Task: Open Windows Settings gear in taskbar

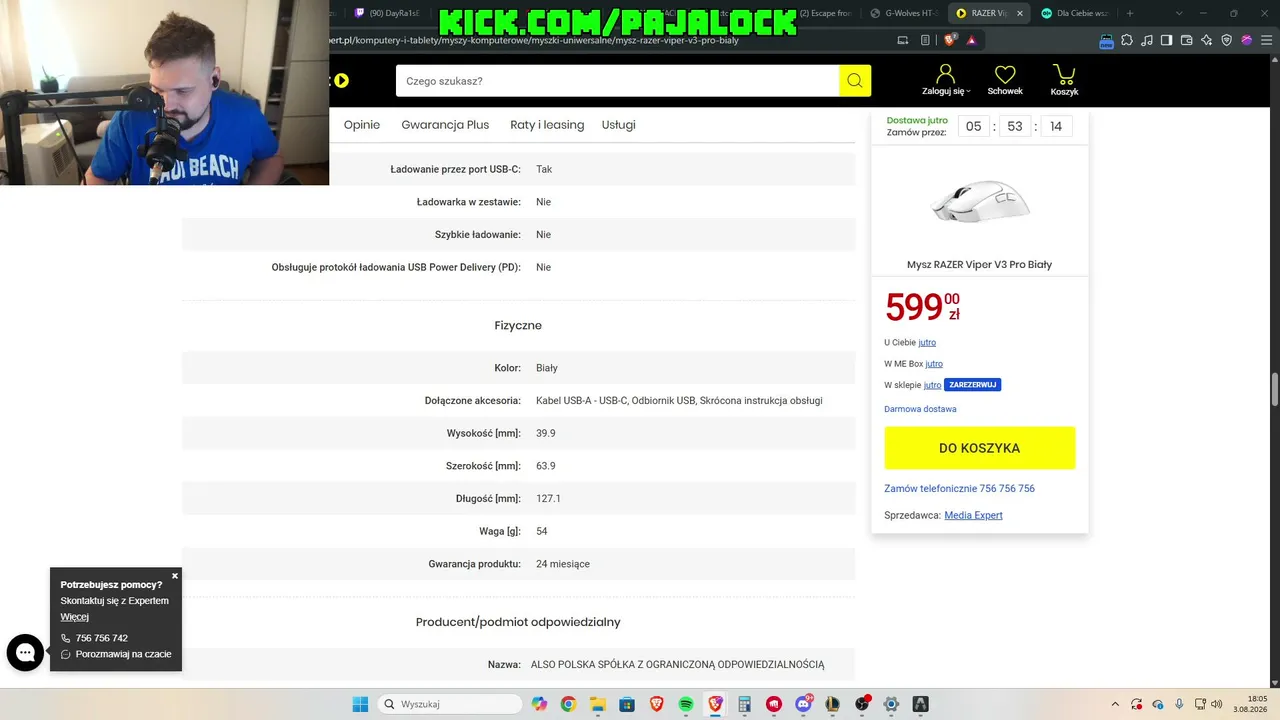Action: (891, 704)
